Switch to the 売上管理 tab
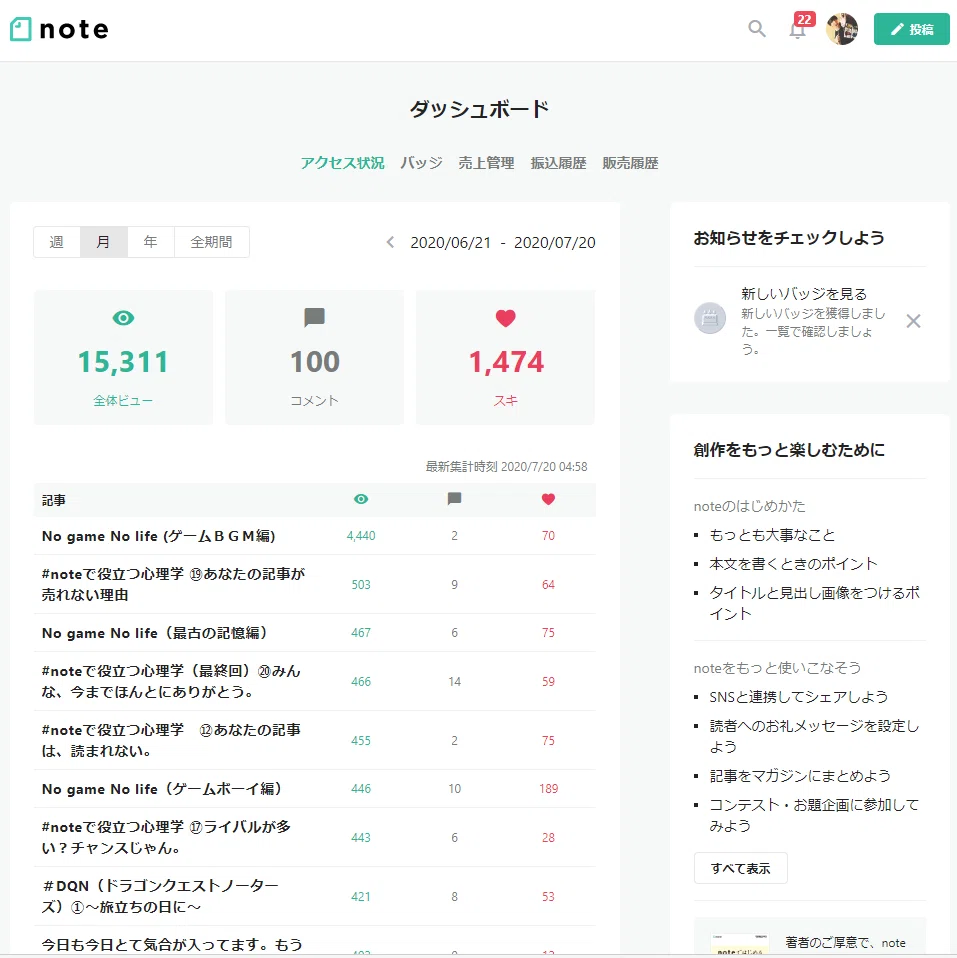 click(486, 163)
